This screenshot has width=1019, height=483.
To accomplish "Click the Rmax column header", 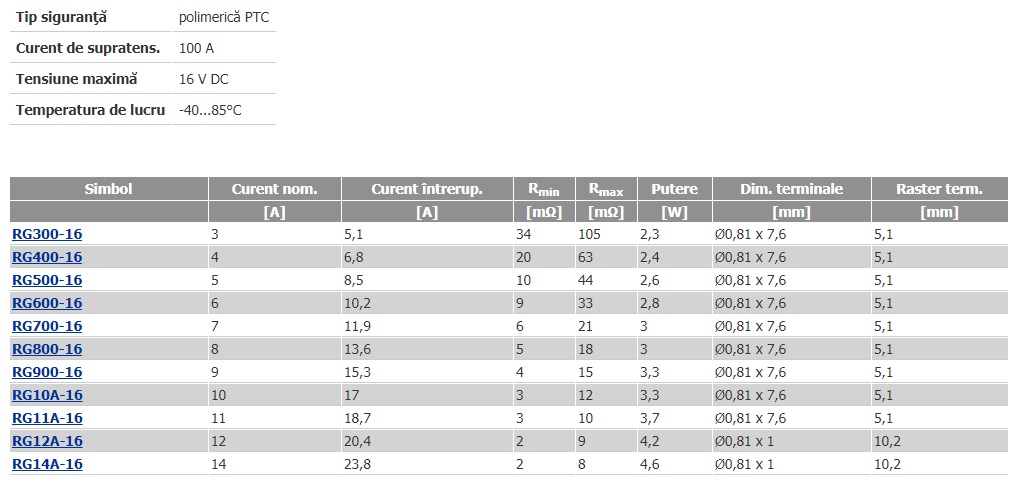I will 606,189.
